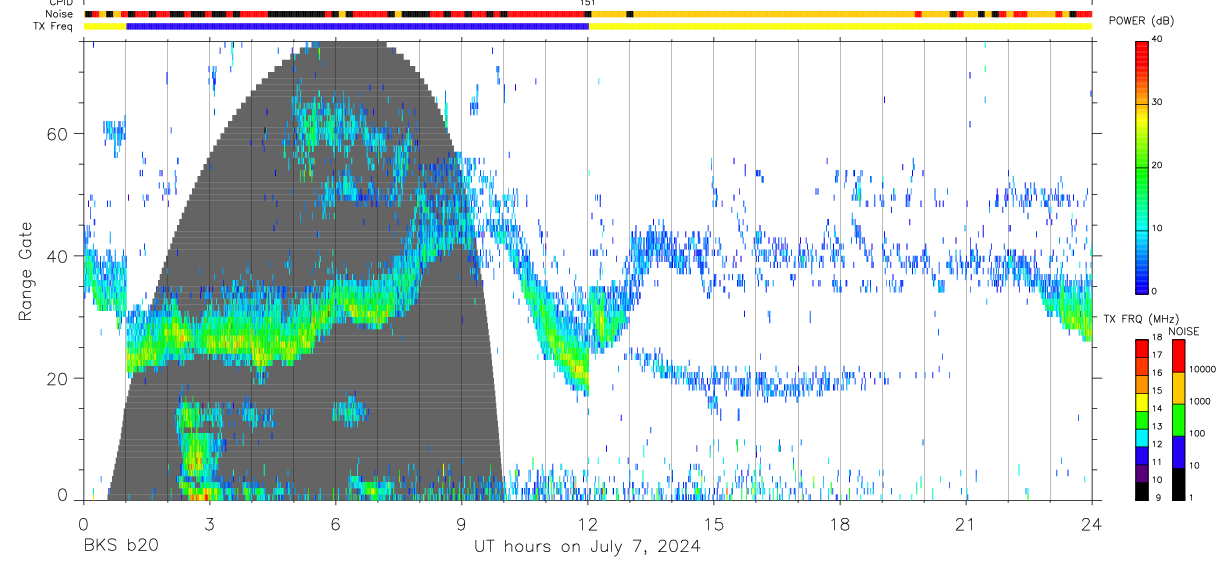Click the x-axis tick label 24
Image resolution: width=1228 pixels, height=567 pixels.
tap(1091, 523)
